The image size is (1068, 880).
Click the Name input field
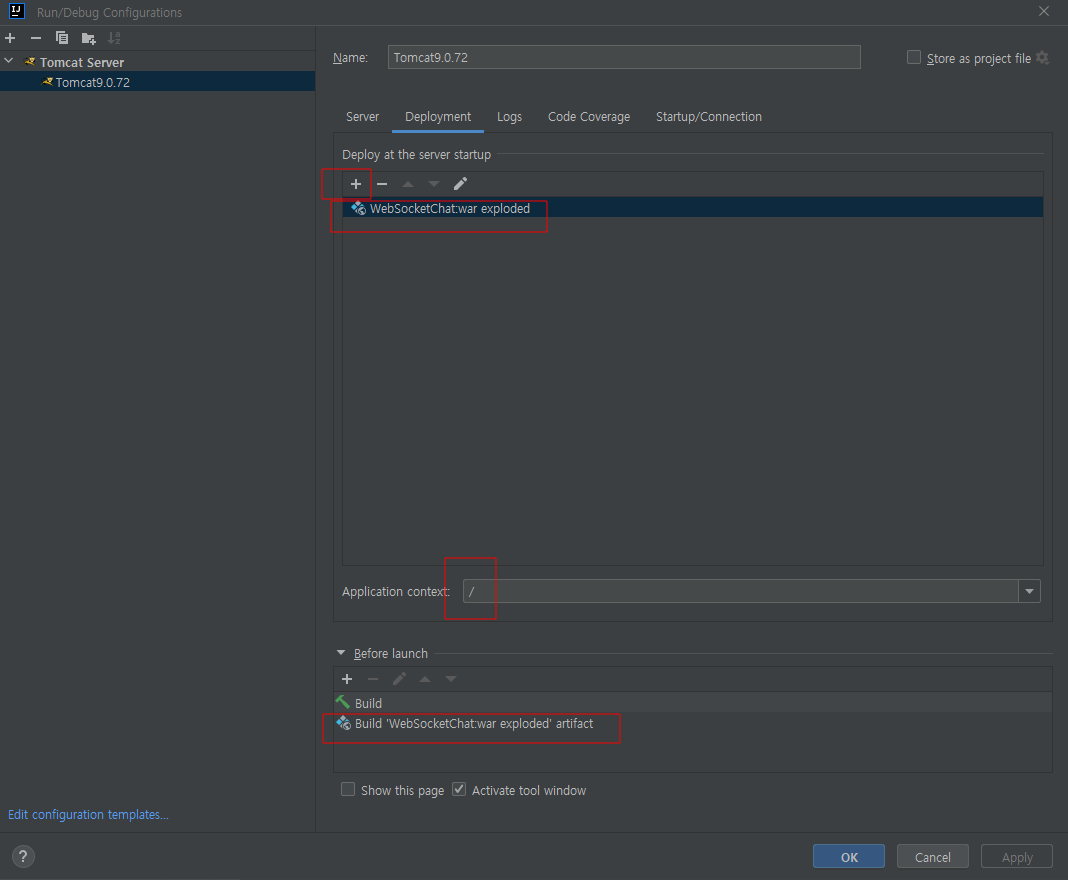tap(624, 57)
